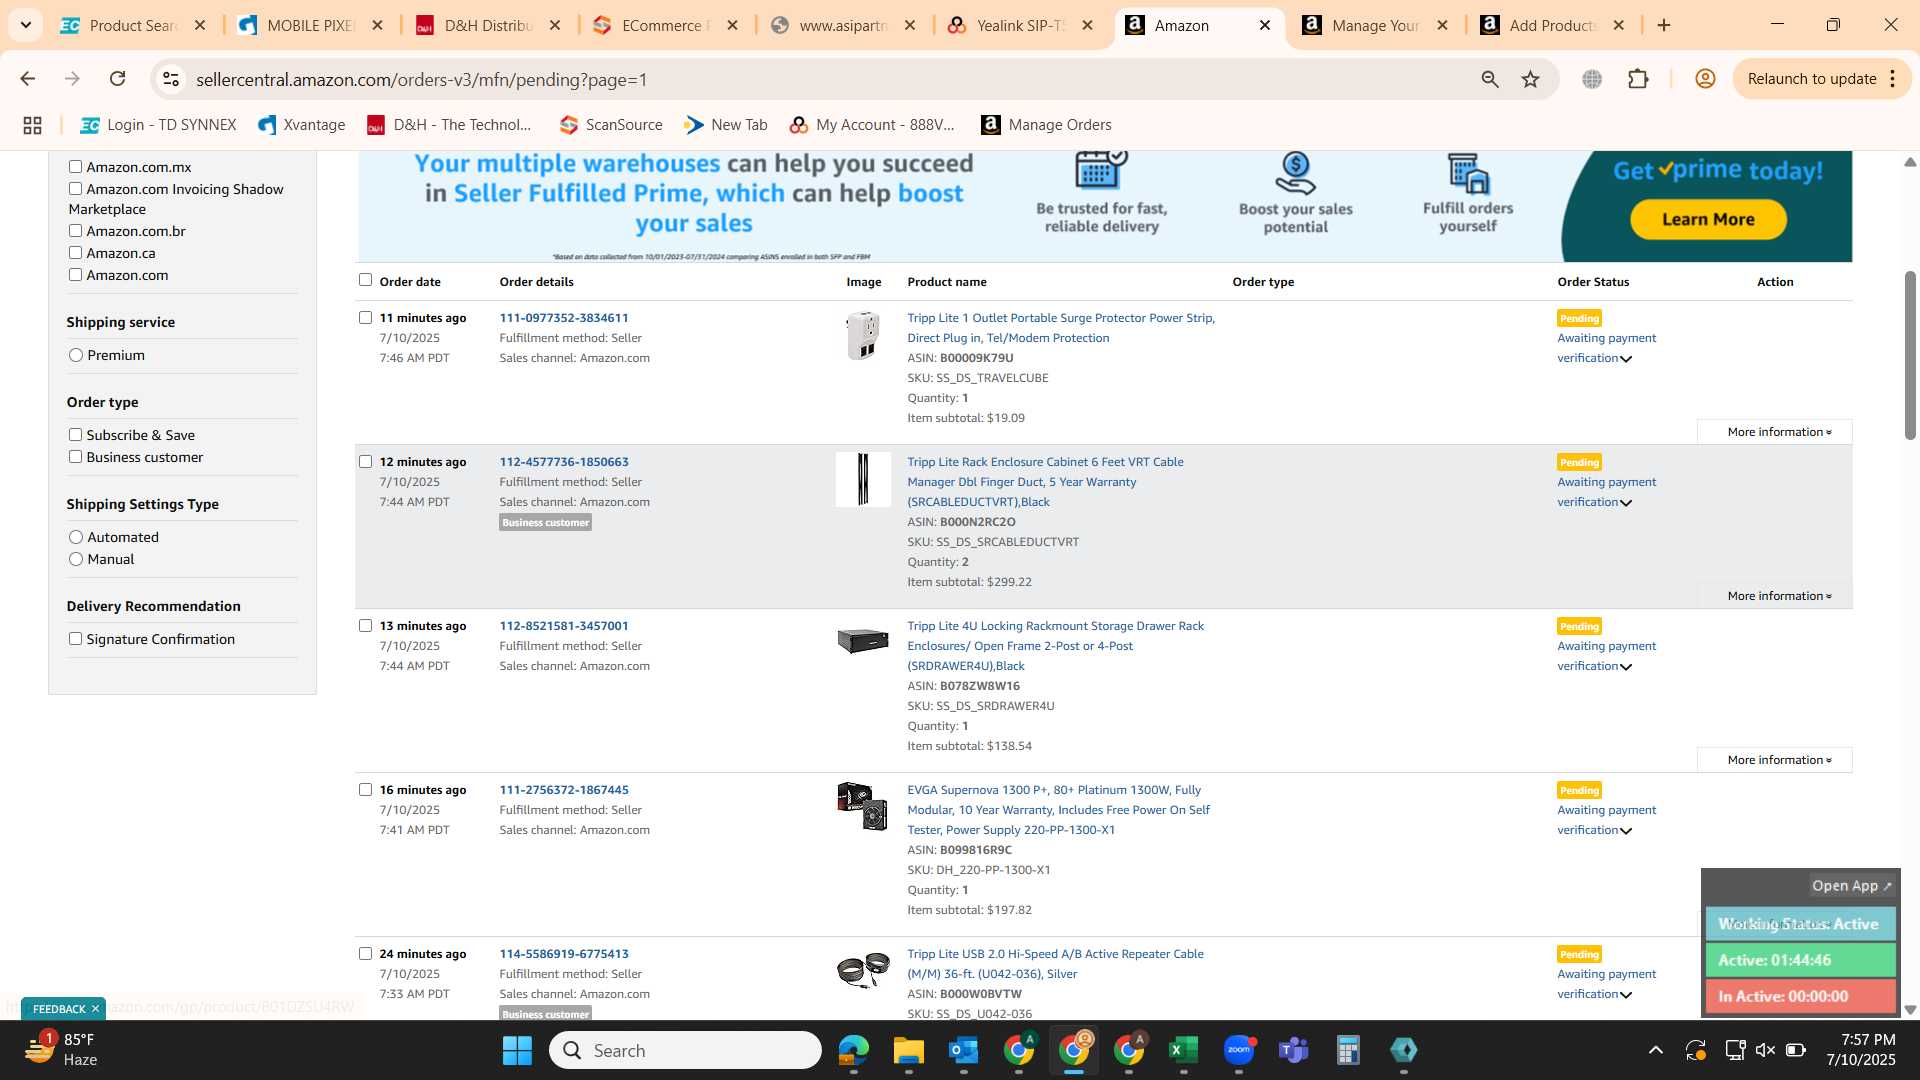Viewport: 1920px width, 1080px height.
Task: Go back to the previous page
Action: (27, 79)
